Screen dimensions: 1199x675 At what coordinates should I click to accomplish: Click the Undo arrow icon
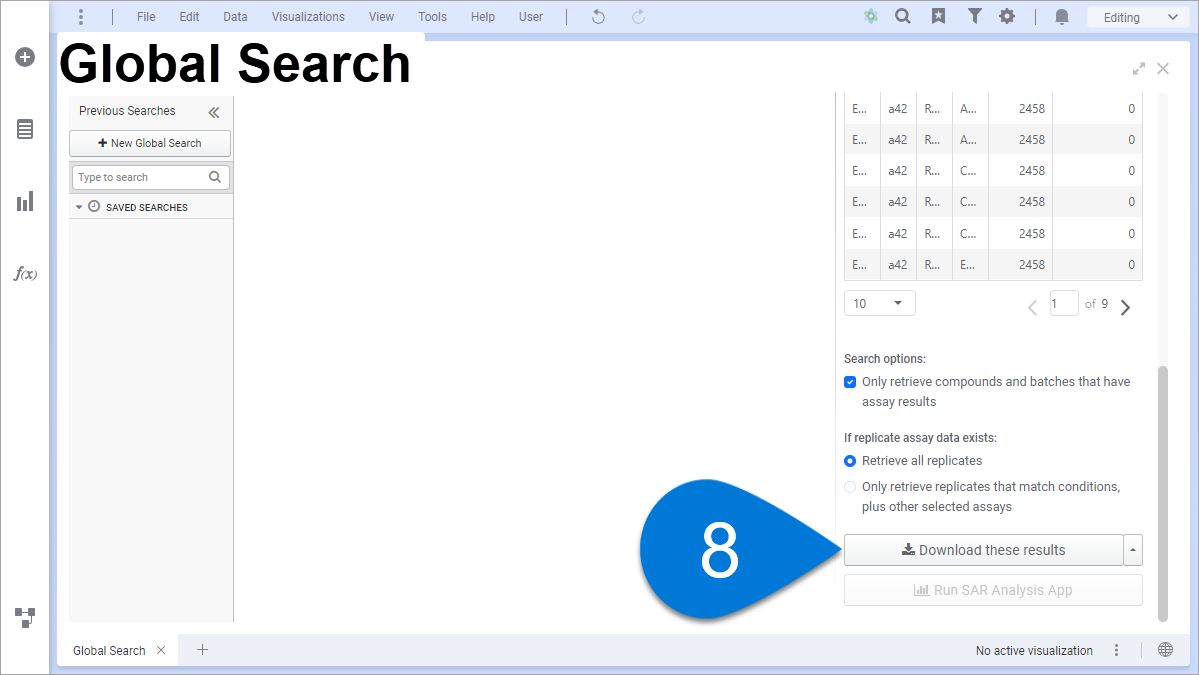click(598, 17)
